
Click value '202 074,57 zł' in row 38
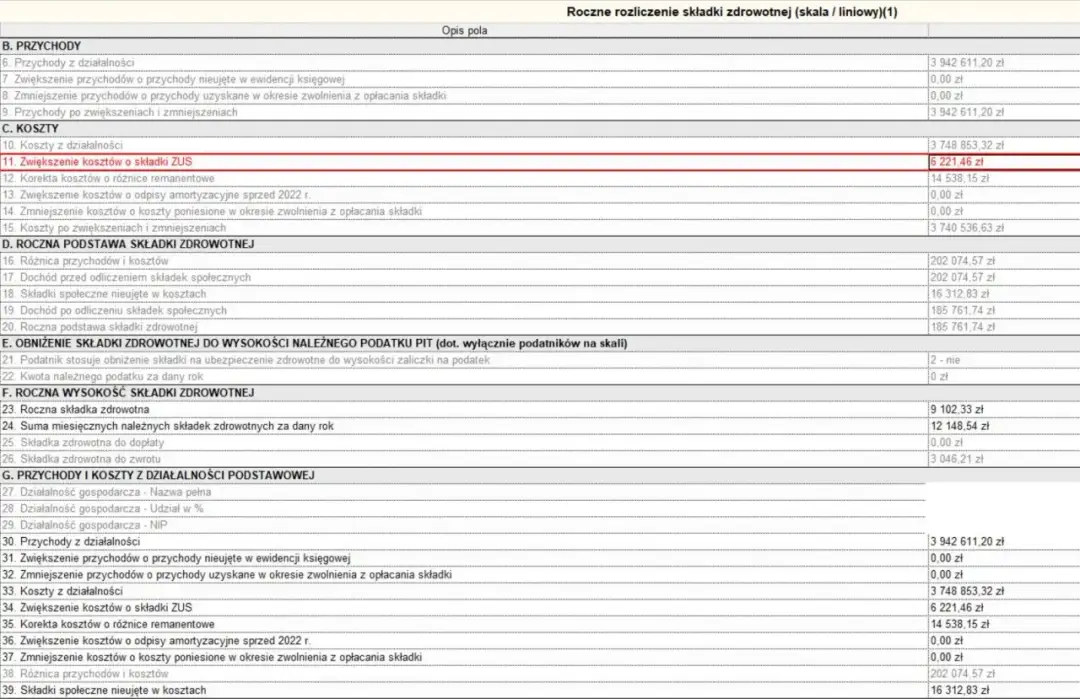[x=963, y=674]
